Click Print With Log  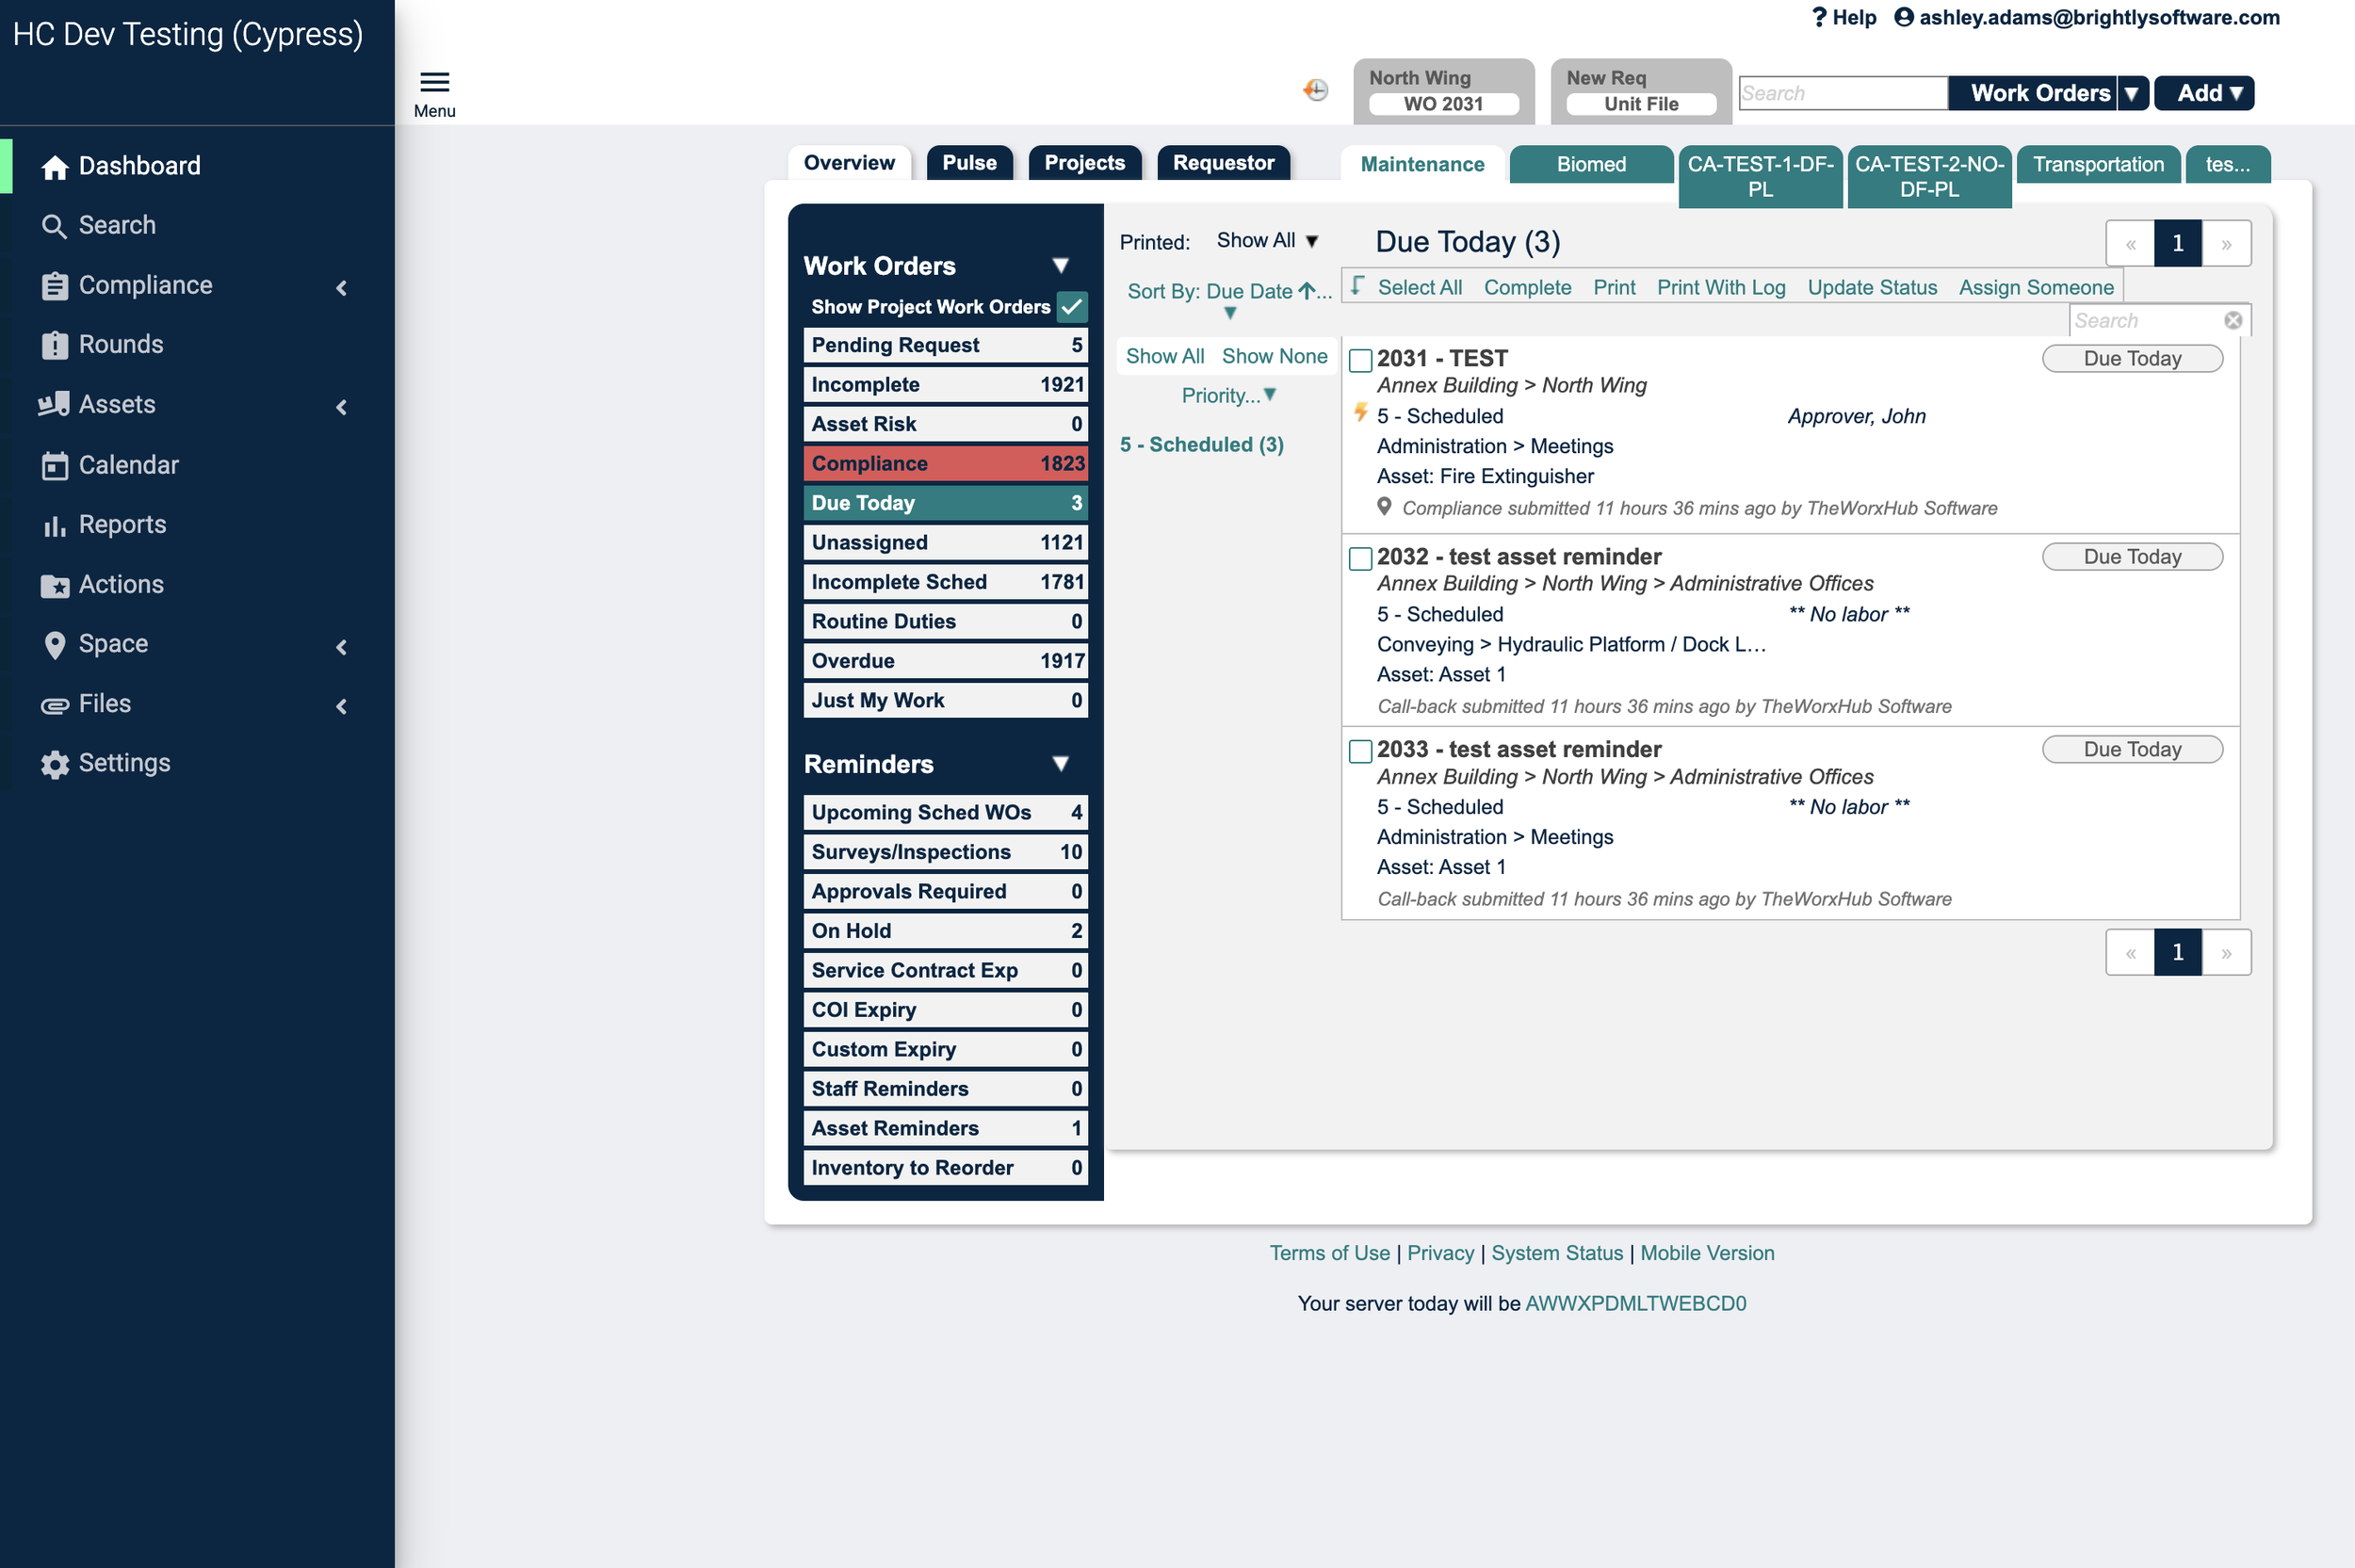[1720, 288]
